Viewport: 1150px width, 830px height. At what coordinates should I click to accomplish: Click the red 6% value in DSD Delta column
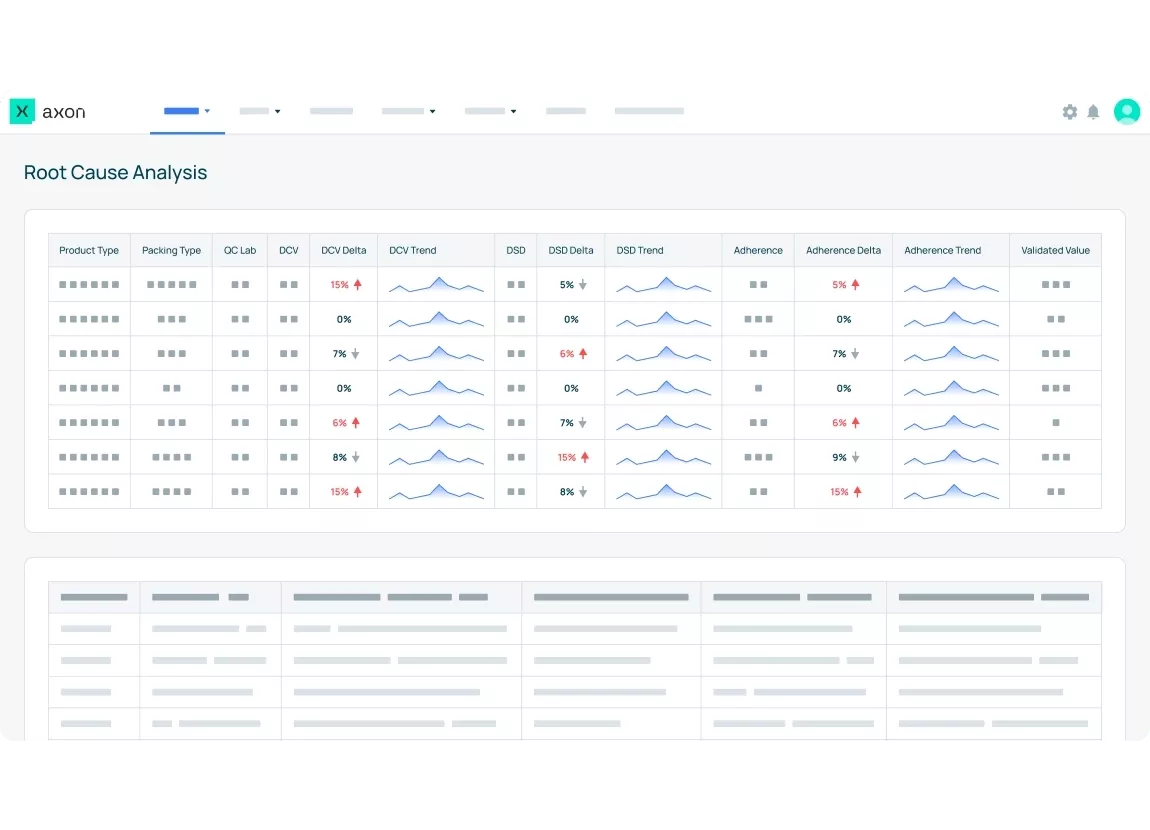tap(566, 353)
